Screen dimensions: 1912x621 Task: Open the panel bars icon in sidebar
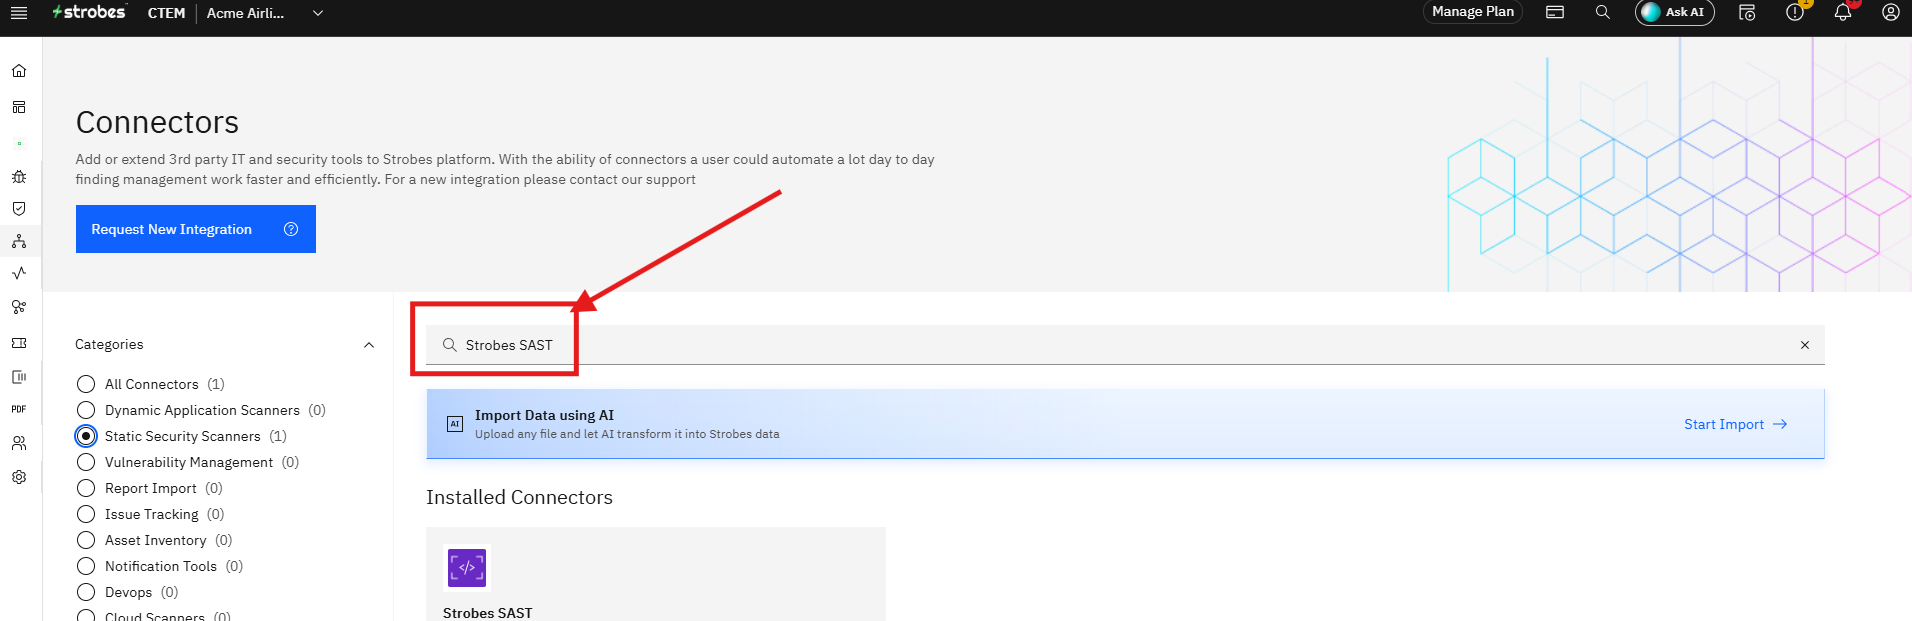pos(19,377)
